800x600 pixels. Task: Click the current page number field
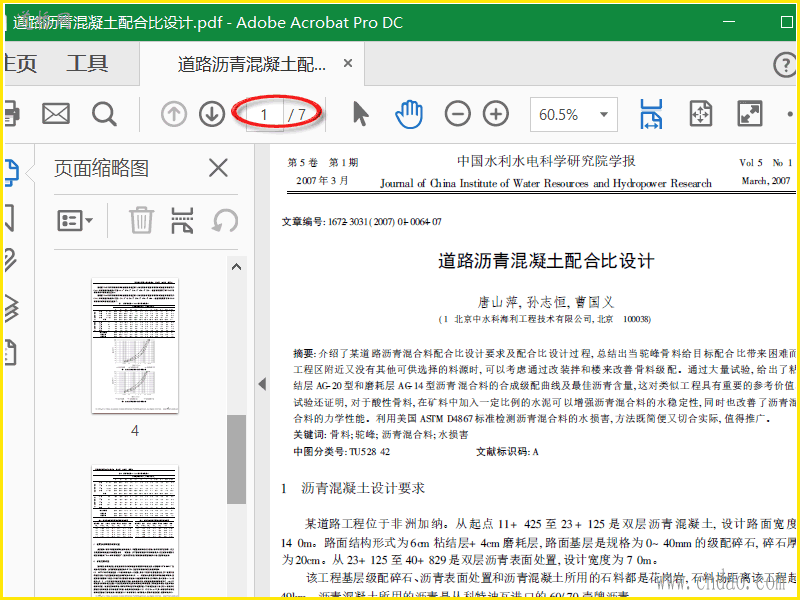coord(264,114)
